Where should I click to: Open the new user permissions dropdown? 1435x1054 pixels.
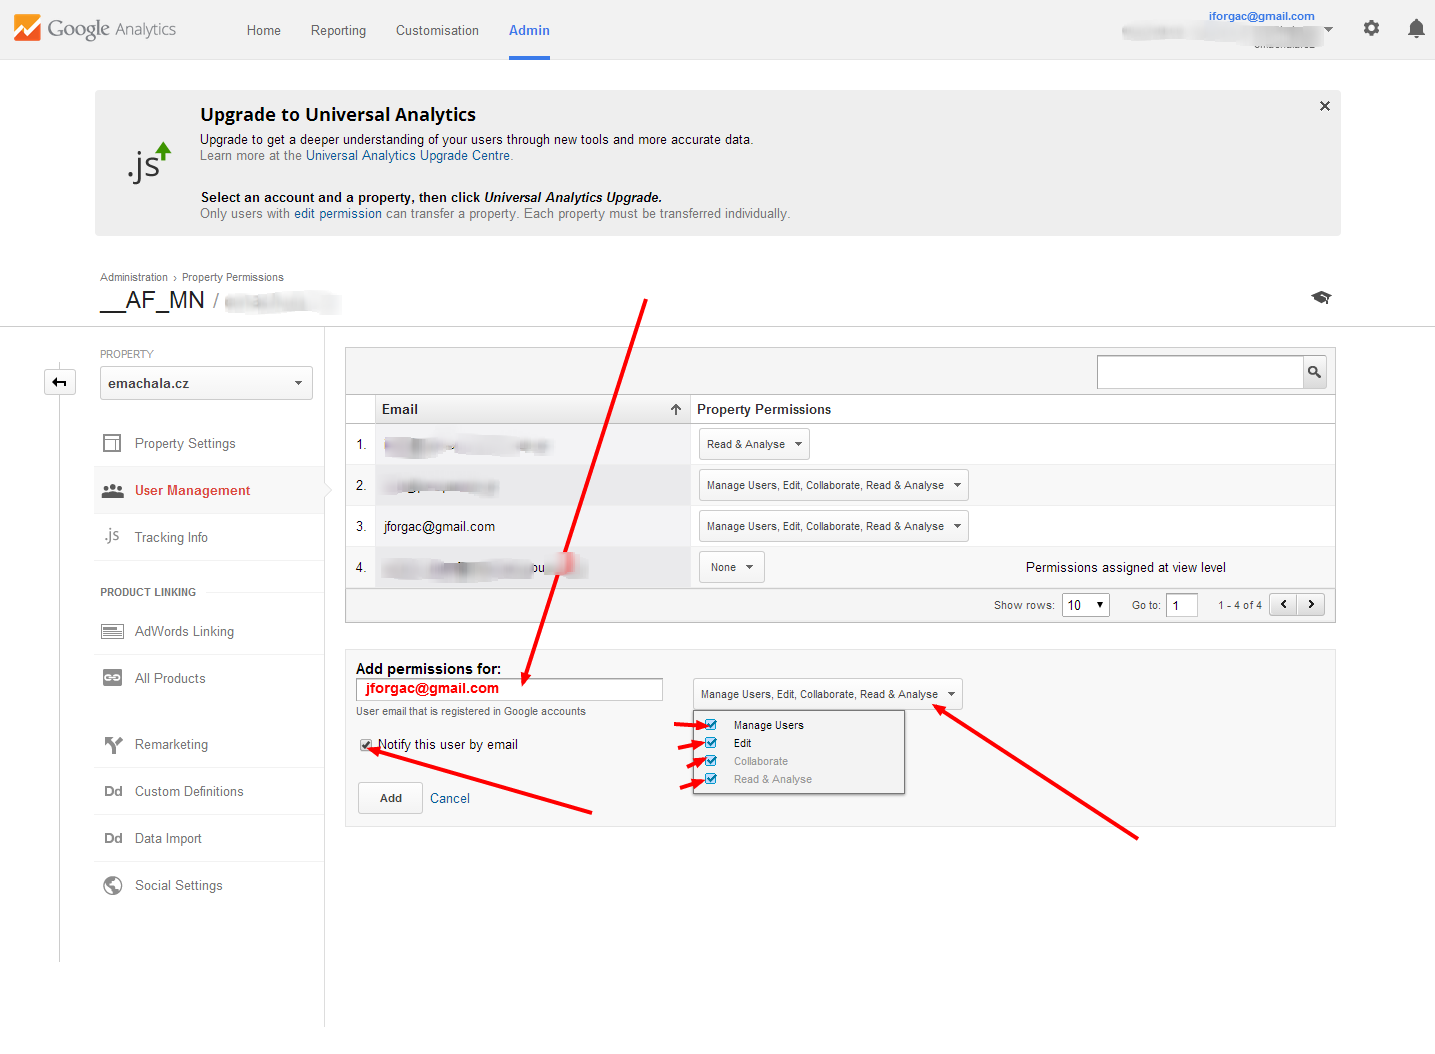(x=828, y=694)
